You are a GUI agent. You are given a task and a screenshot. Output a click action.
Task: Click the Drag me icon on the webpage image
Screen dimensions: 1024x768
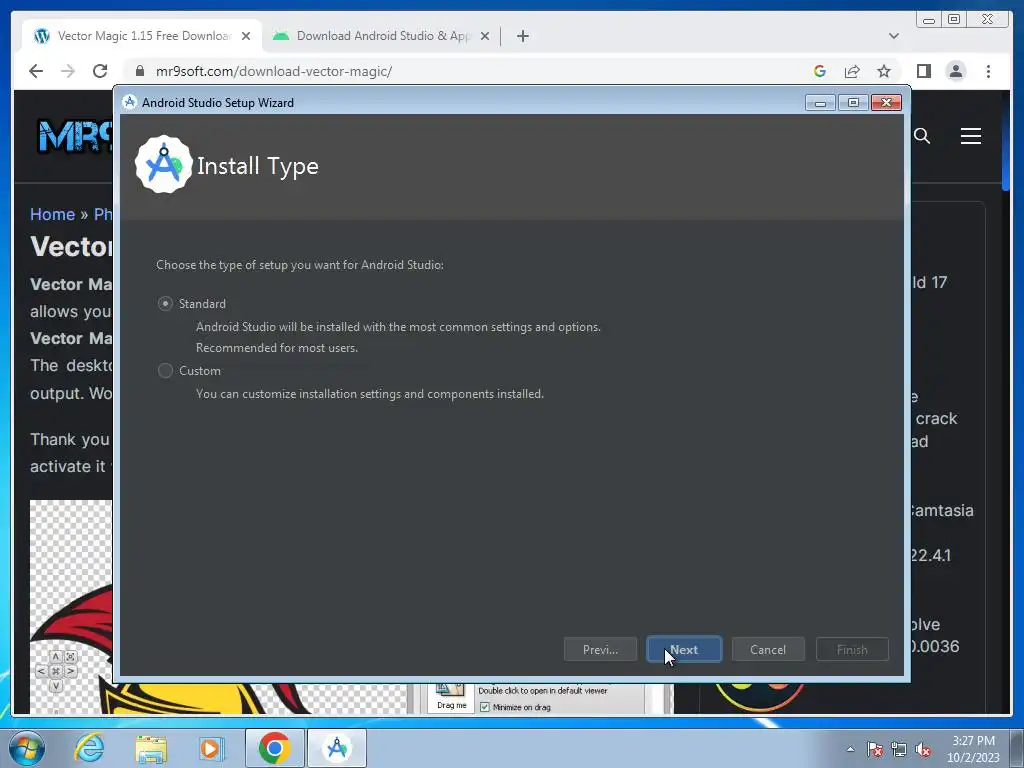[x=451, y=697]
